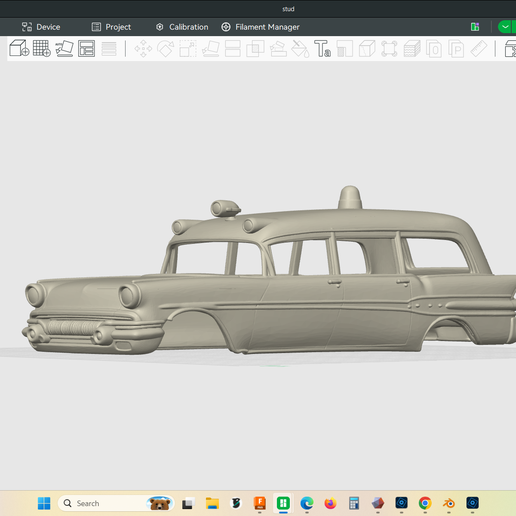
Task: Click the page icon labeled P
Action: coord(456,49)
